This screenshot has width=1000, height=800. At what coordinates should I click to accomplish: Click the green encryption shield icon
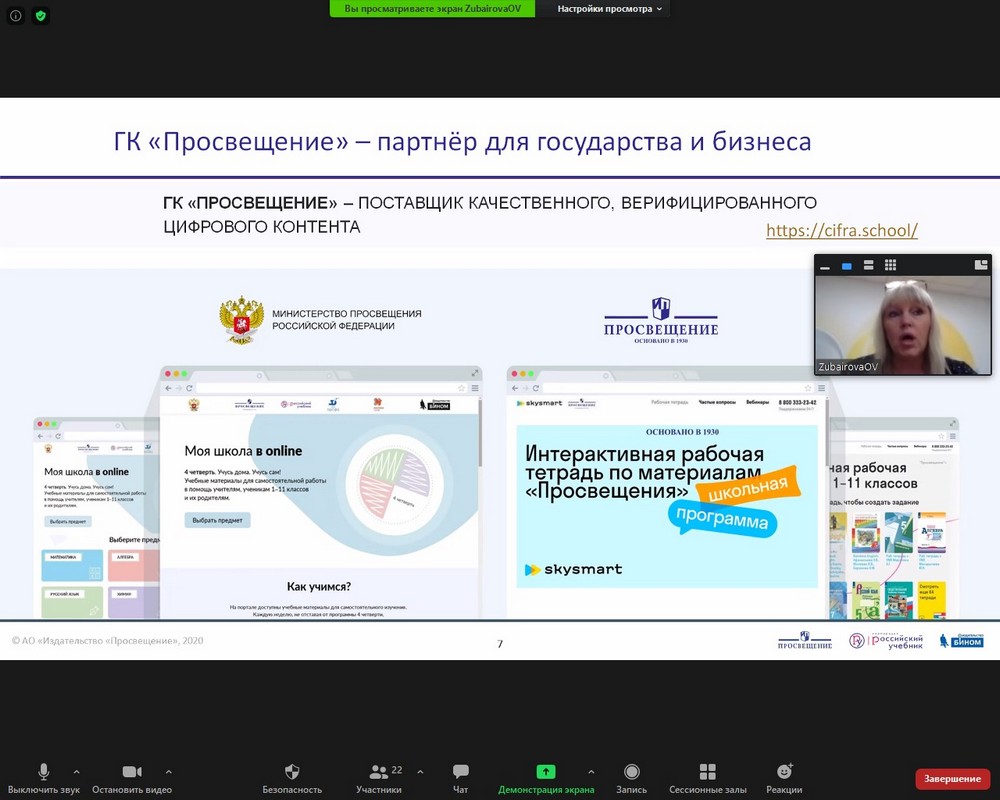[41, 16]
